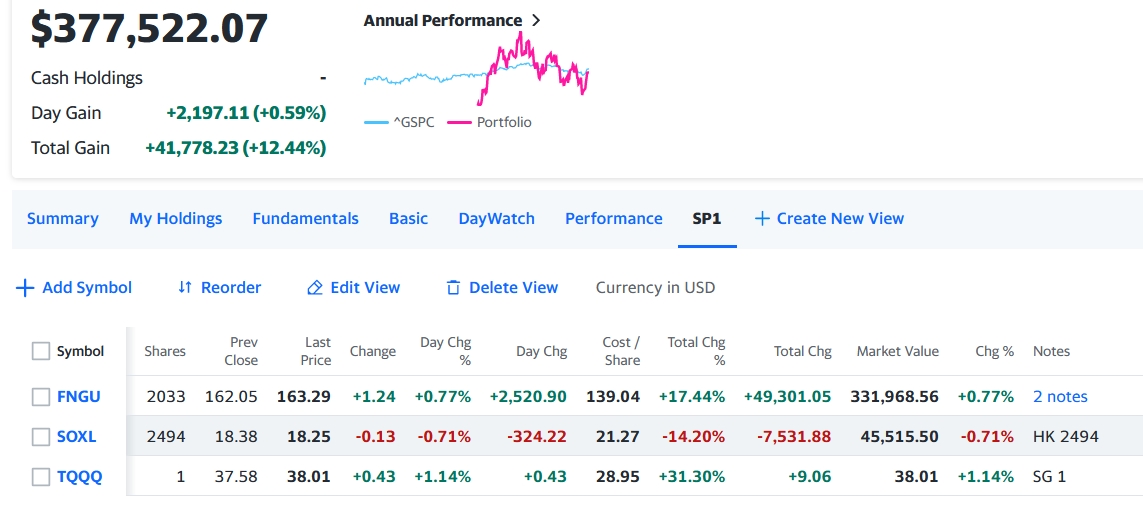Open the FNGU ticker link
This screenshot has width=1143, height=507.
coord(78,397)
